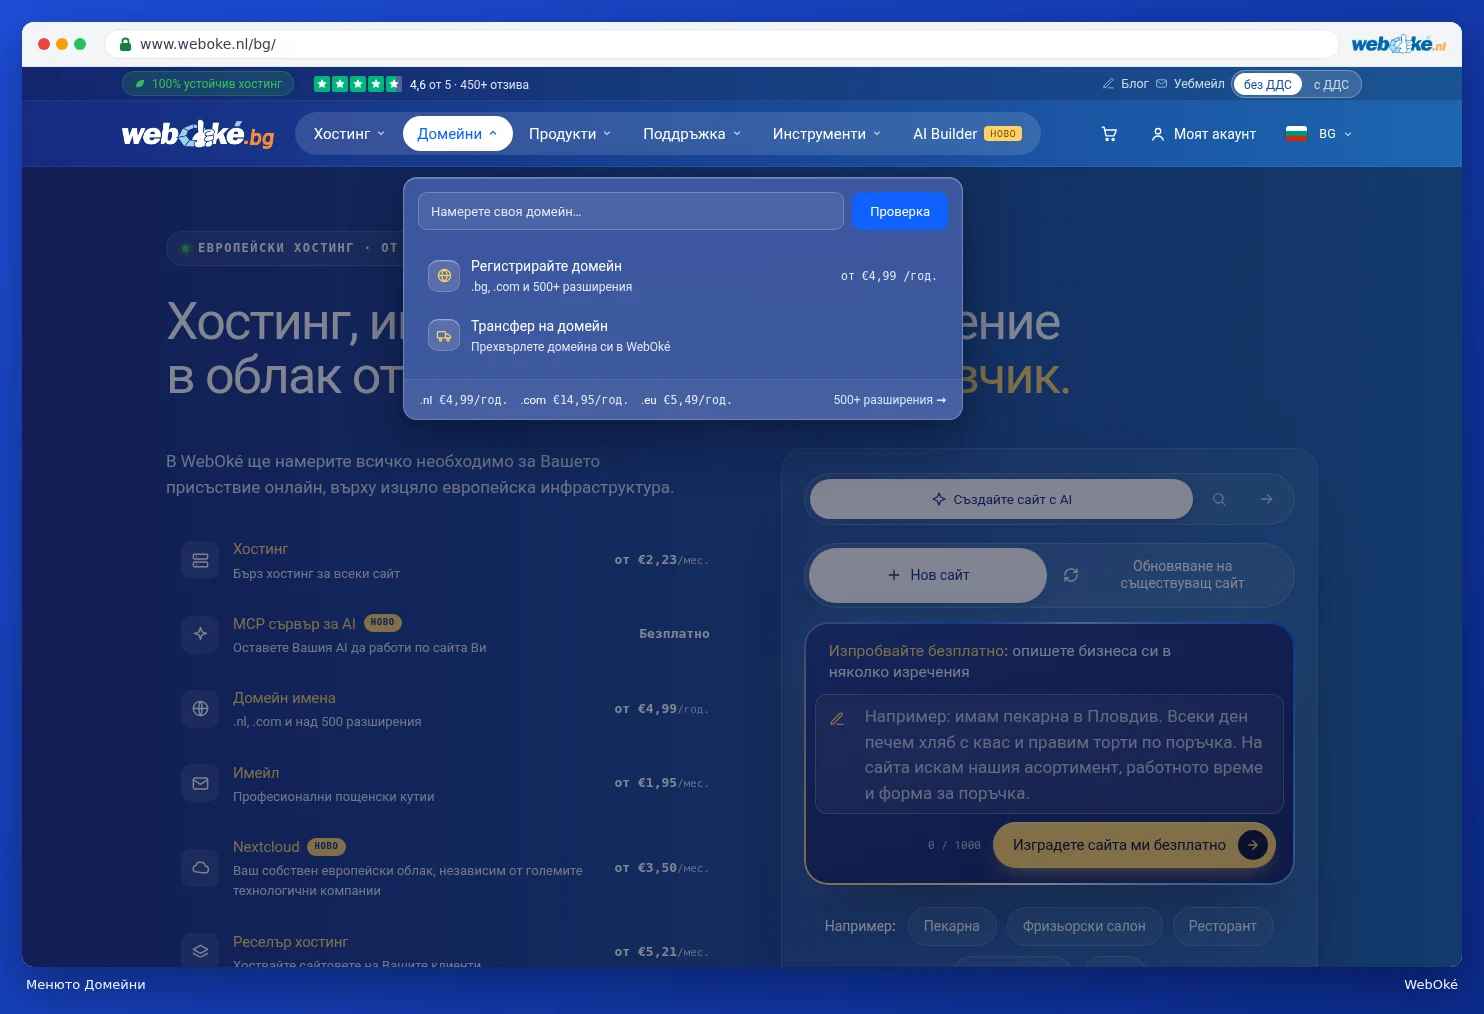Click the .nl €4,99/год. price link
Viewport: 1484px width, 1014px height.
(x=463, y=400)
